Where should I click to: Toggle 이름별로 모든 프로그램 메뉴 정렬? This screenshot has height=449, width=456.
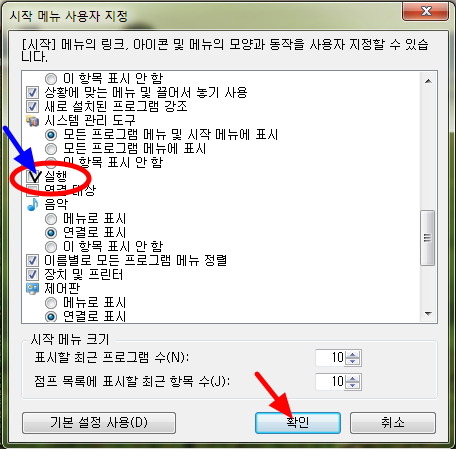pos(32,261)
